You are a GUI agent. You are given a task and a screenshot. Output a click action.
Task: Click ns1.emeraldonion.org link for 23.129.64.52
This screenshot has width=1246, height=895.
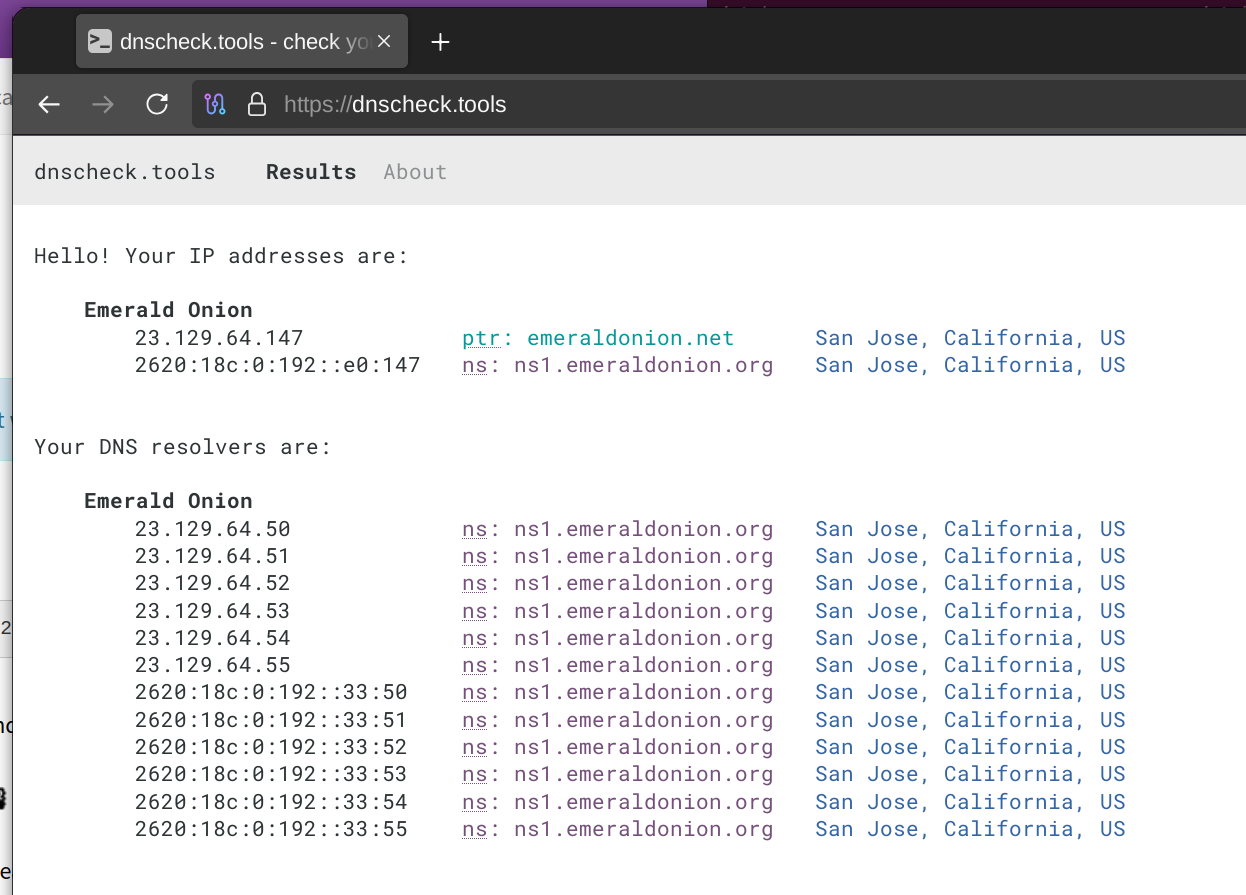(x=618, y=583)
